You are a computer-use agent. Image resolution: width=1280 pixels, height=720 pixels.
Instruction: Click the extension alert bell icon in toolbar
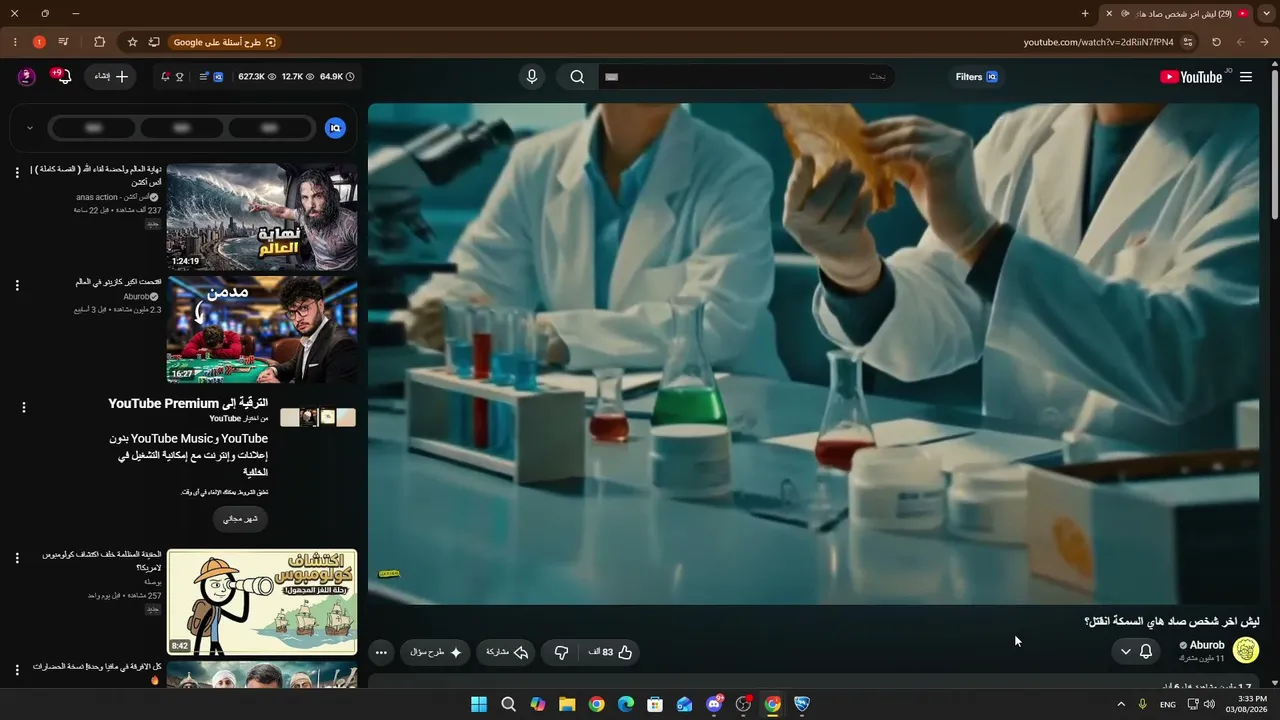(x=164, y=77)
